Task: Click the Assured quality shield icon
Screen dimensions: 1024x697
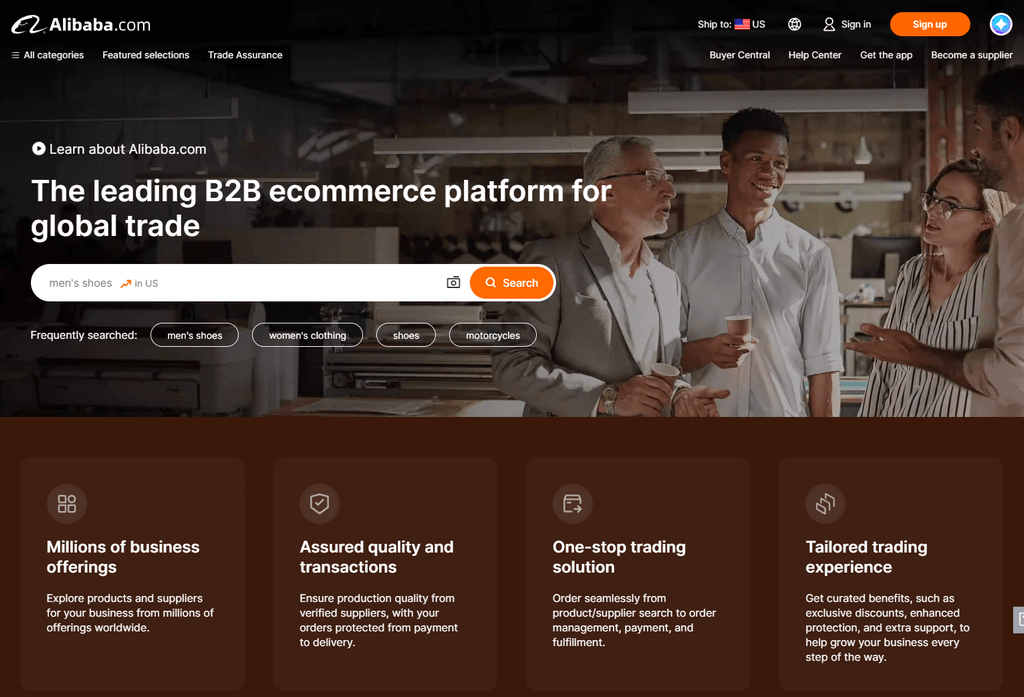Action: 319,504
